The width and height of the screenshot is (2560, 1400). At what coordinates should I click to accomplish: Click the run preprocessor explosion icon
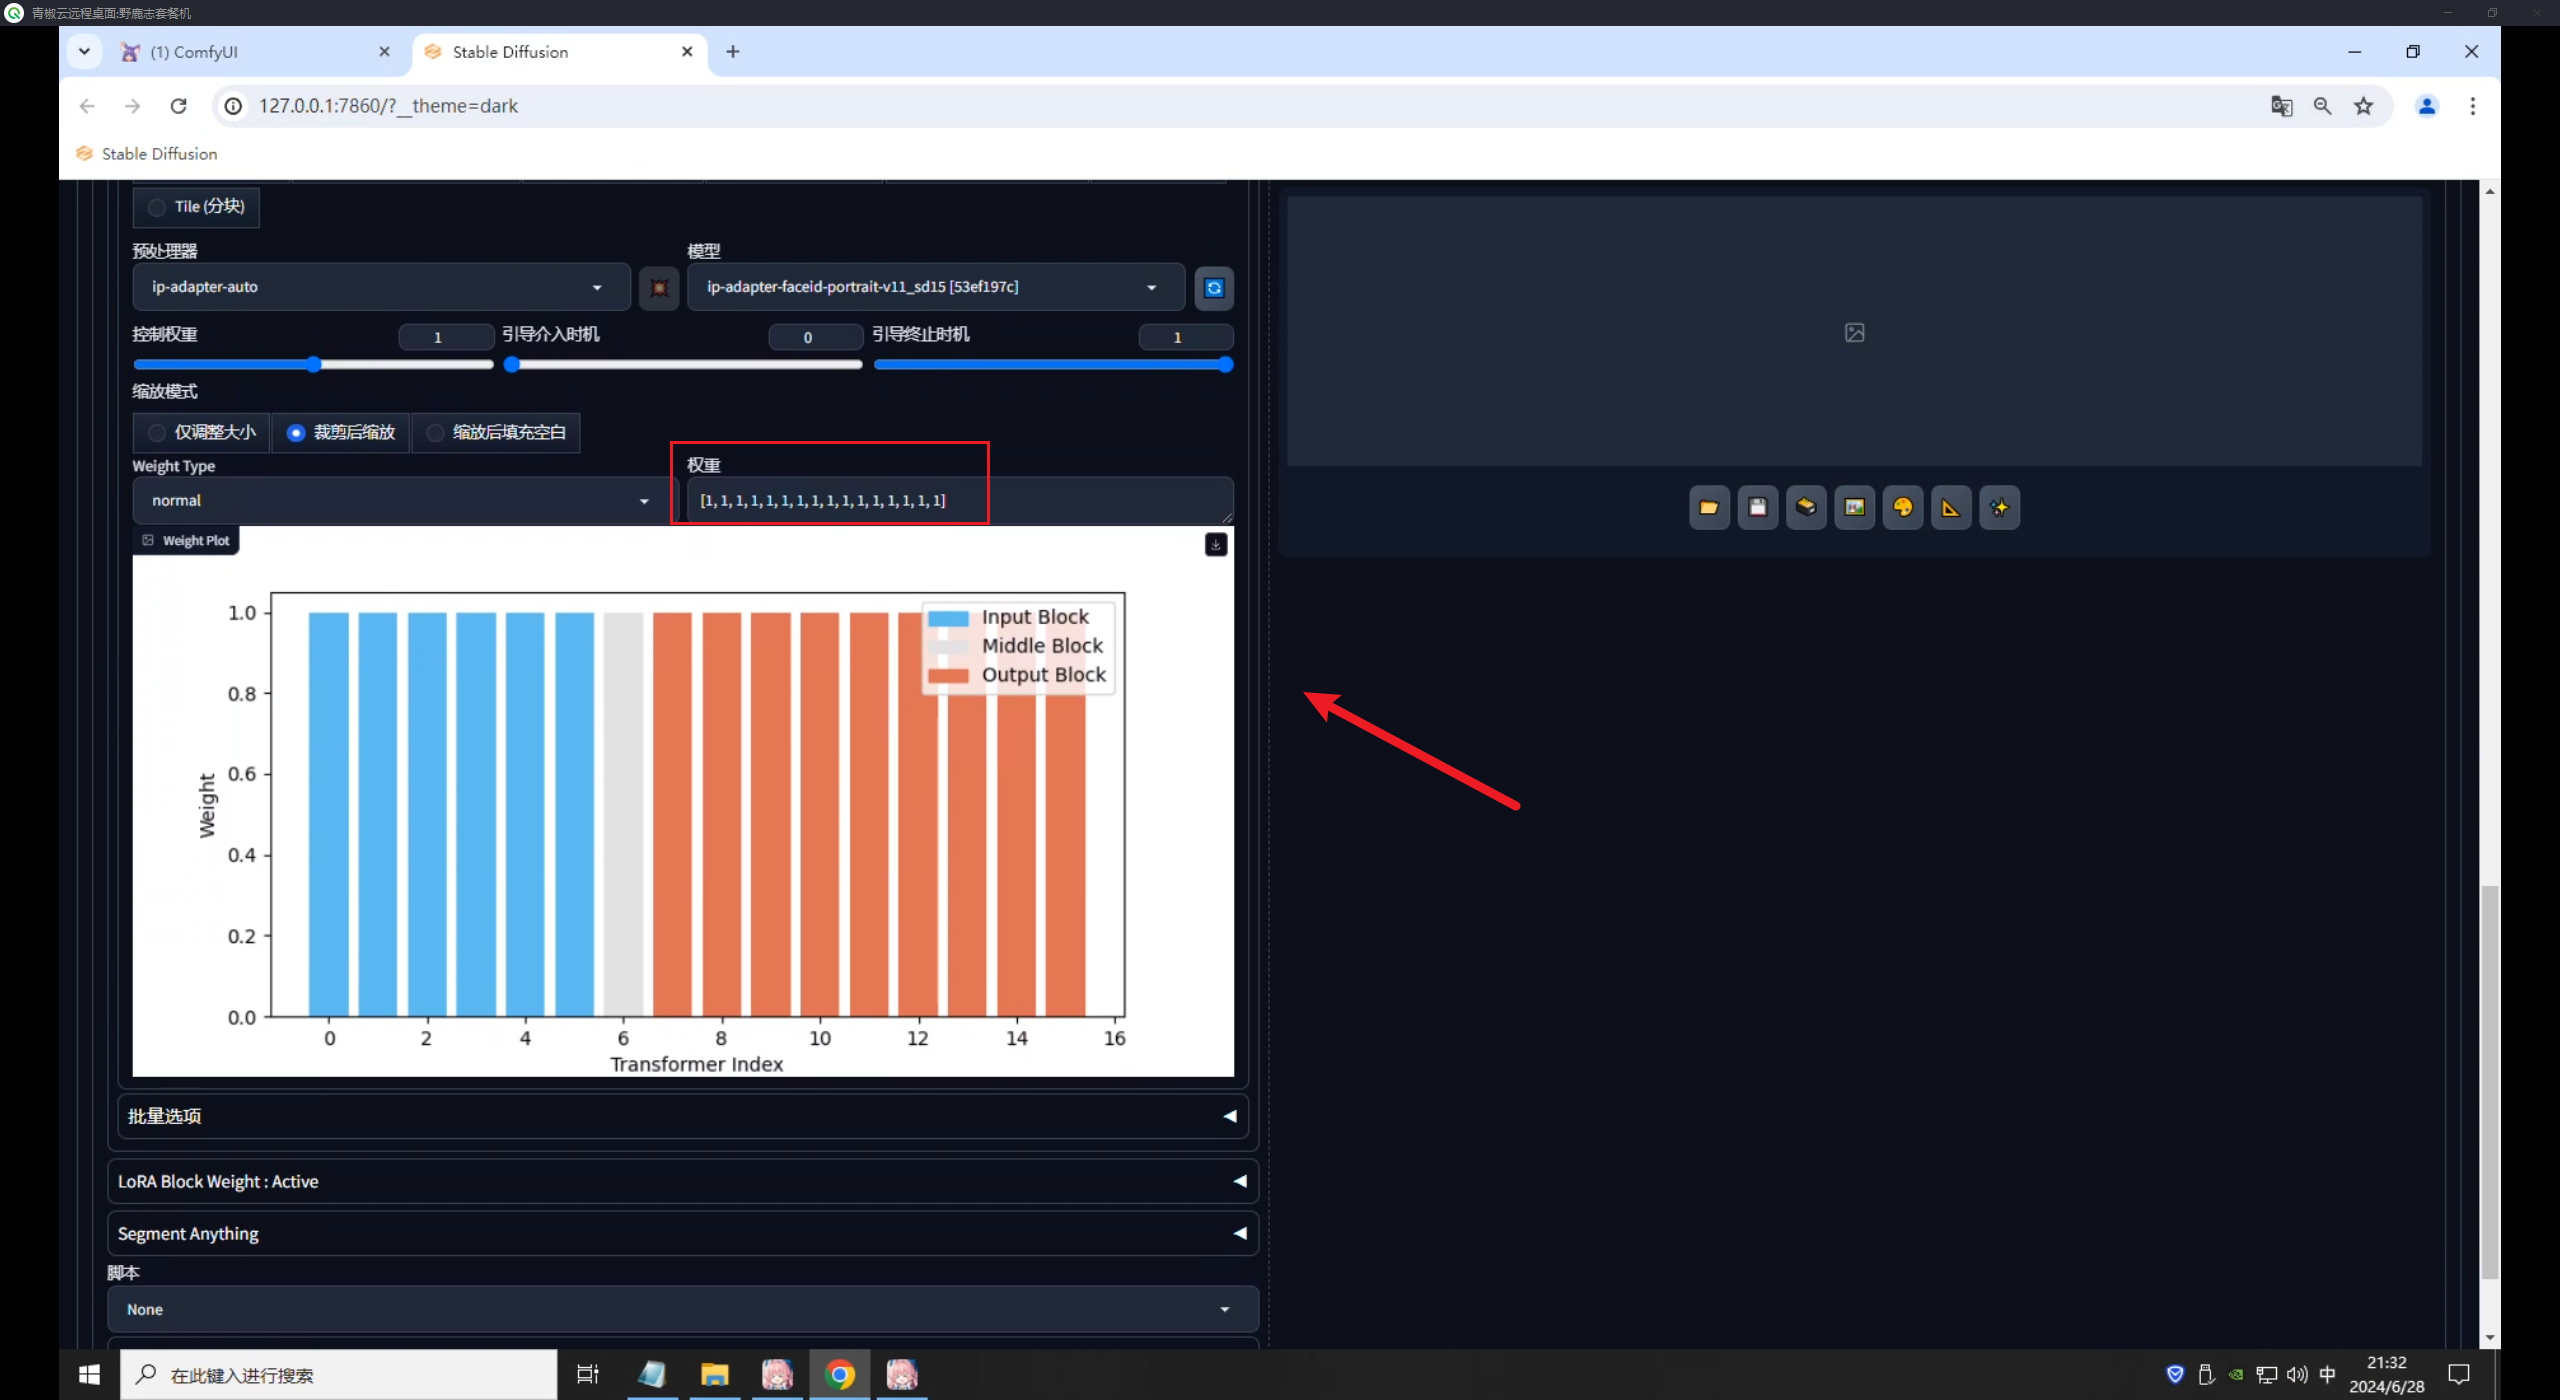click(x=659, y=288)
